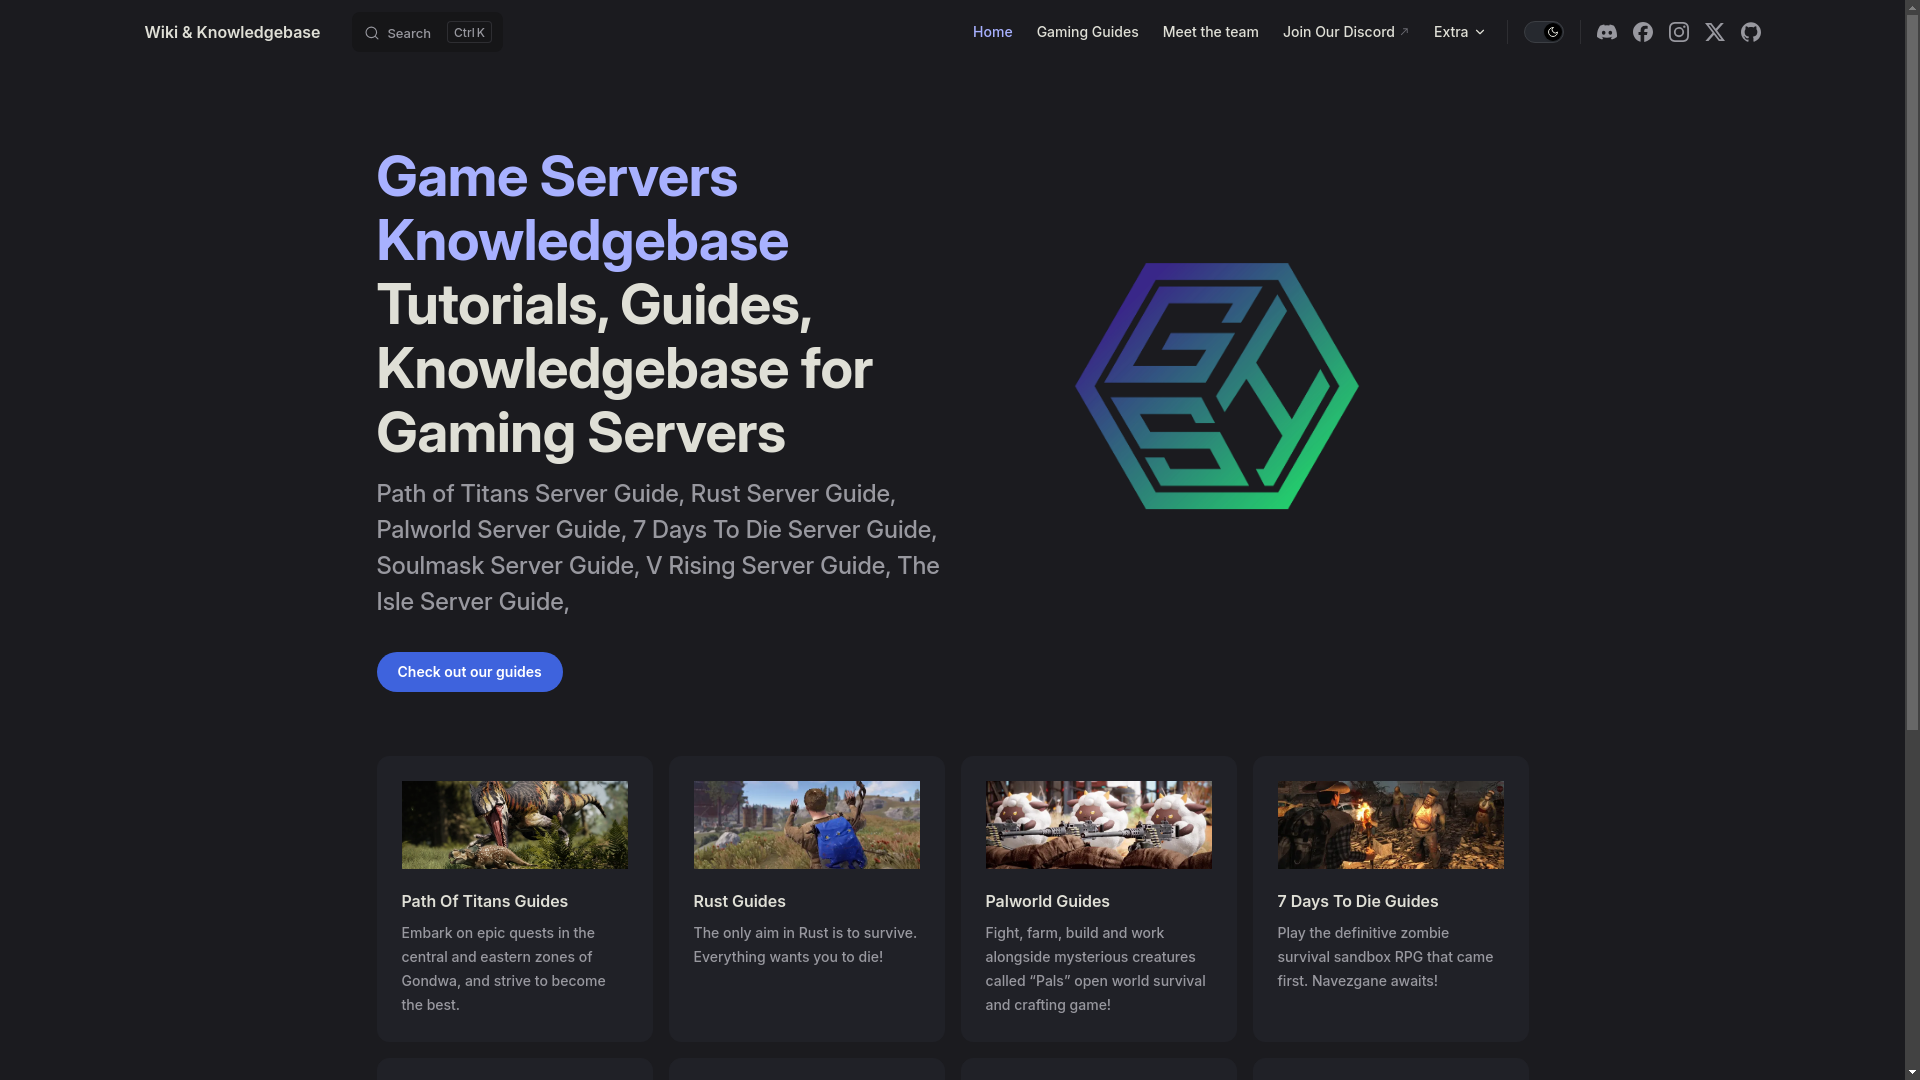Screen dimensions: 1920x1080
Task: Click the Rust game thumbnail
Action: point(806,825)
